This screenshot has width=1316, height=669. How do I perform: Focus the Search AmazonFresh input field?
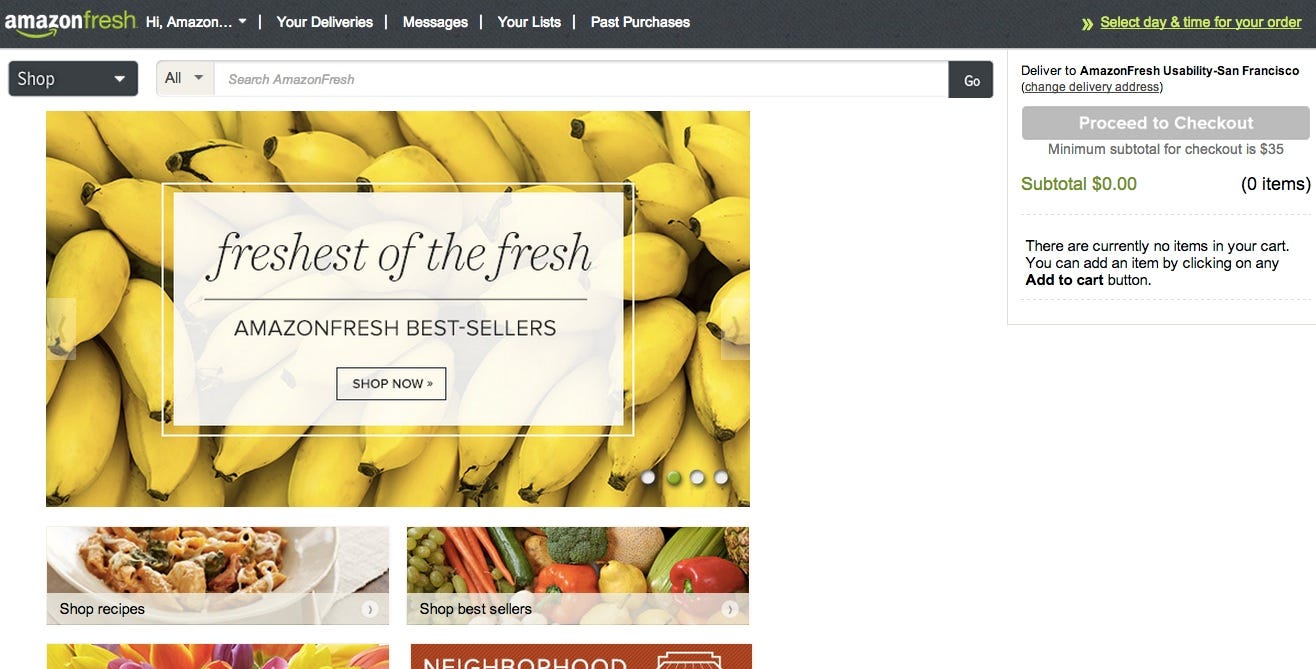pos(581,79)
